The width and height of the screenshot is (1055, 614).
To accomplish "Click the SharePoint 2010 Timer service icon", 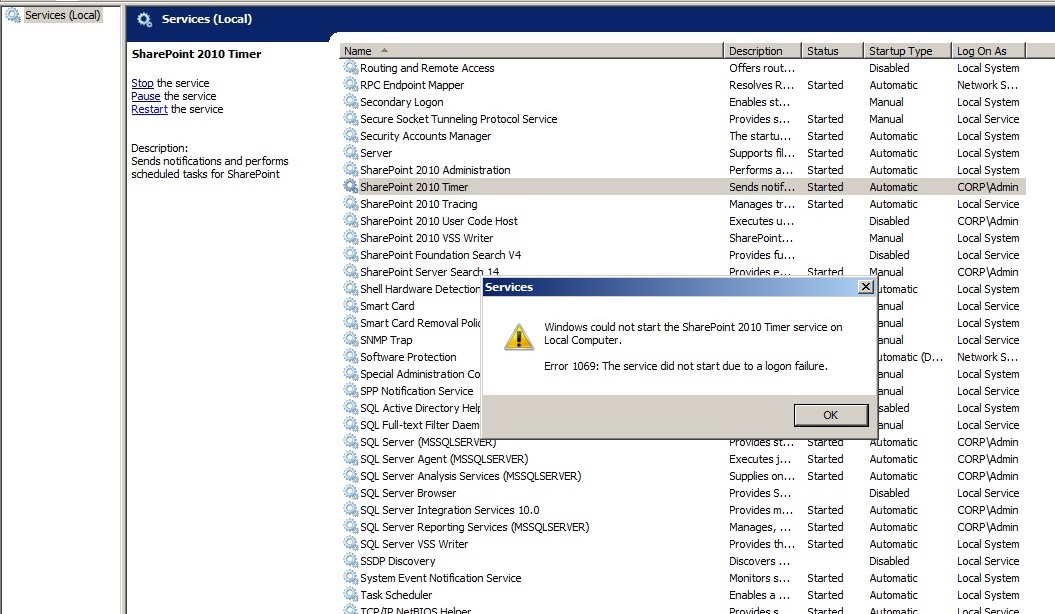I will point(350,186).
